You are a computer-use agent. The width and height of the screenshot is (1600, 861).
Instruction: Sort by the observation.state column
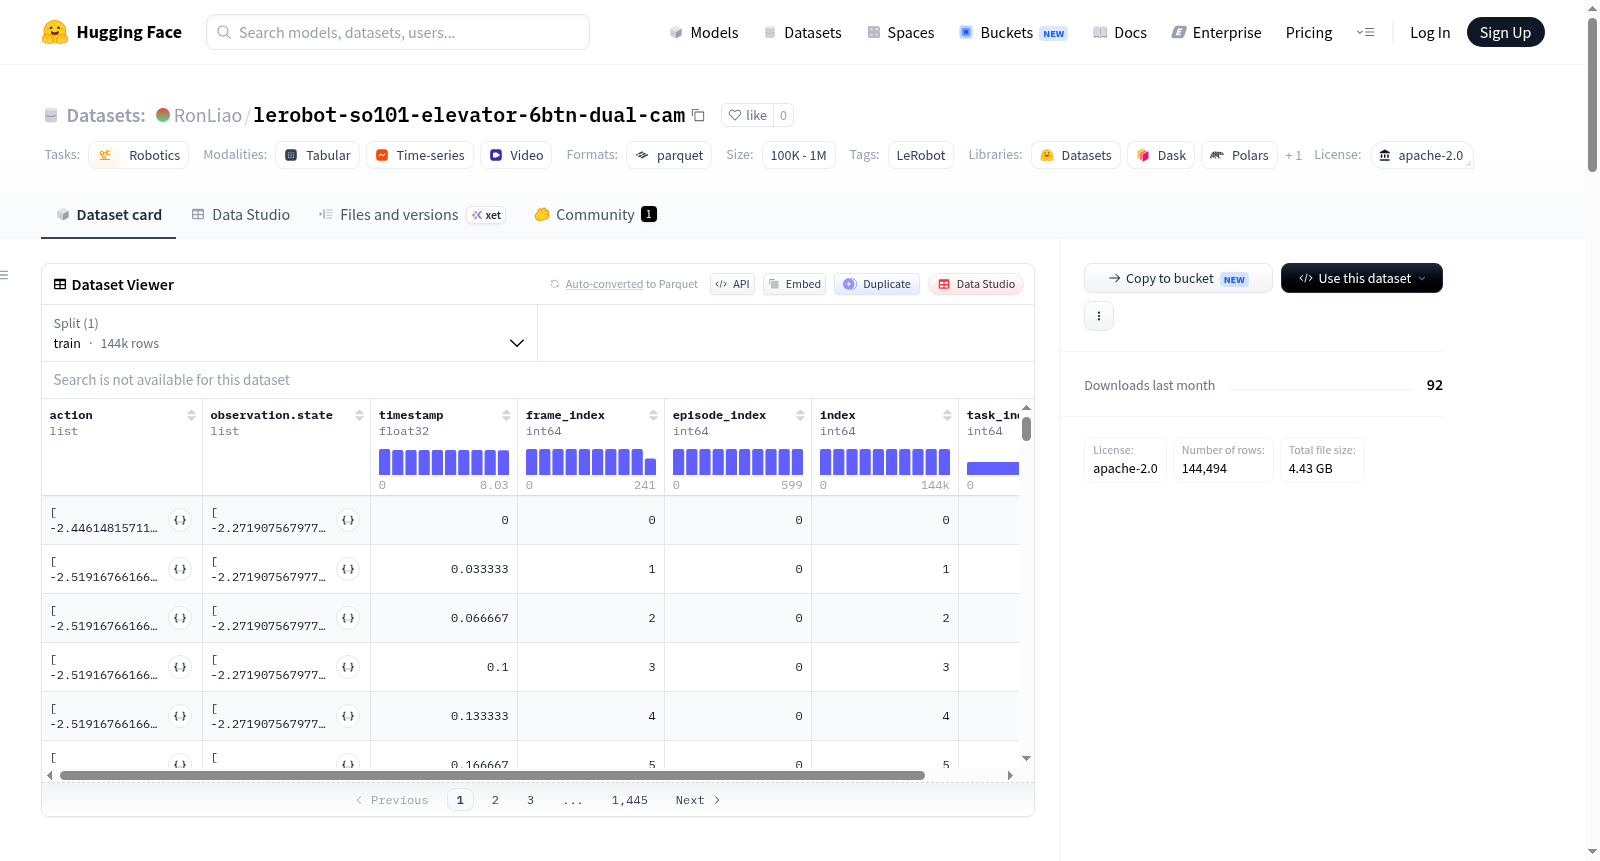(359, 415)
